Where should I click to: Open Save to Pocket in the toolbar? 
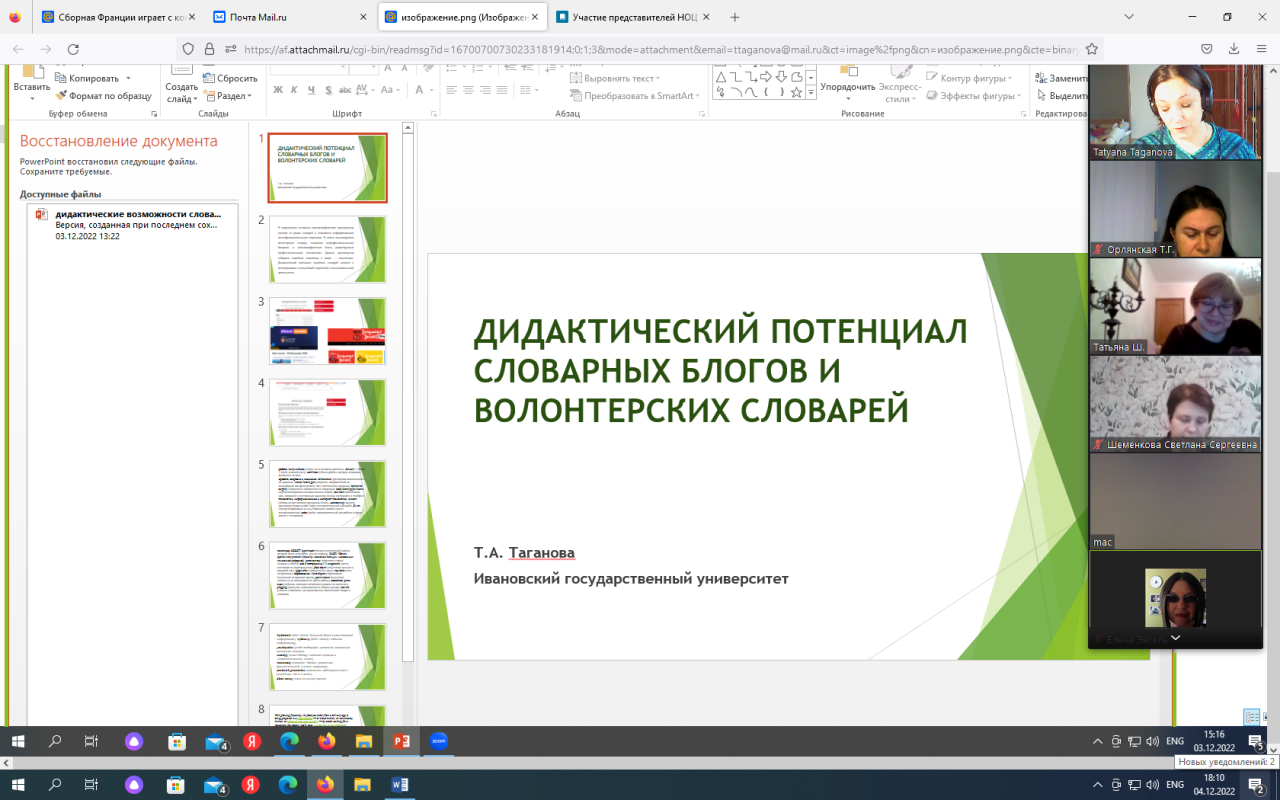(x=1207, y=49)
